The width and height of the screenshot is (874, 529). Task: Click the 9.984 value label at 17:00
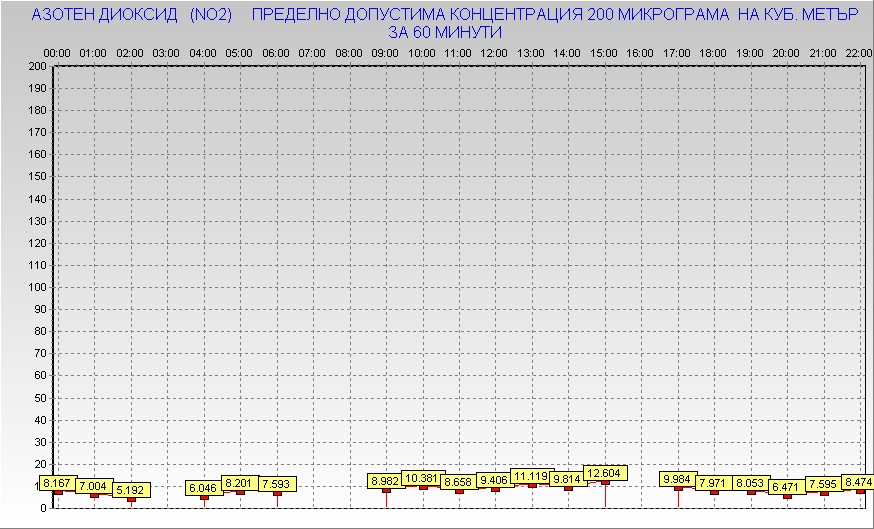pyautogui.click(x=678, y=479)
